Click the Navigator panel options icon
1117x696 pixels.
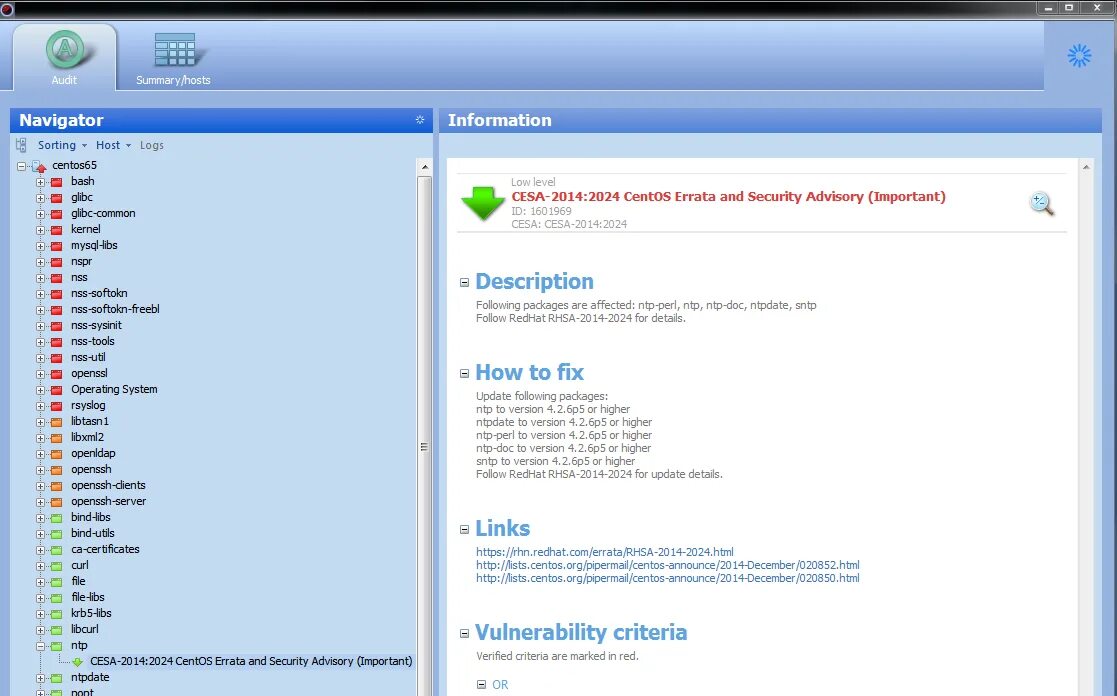coord(420,120)
